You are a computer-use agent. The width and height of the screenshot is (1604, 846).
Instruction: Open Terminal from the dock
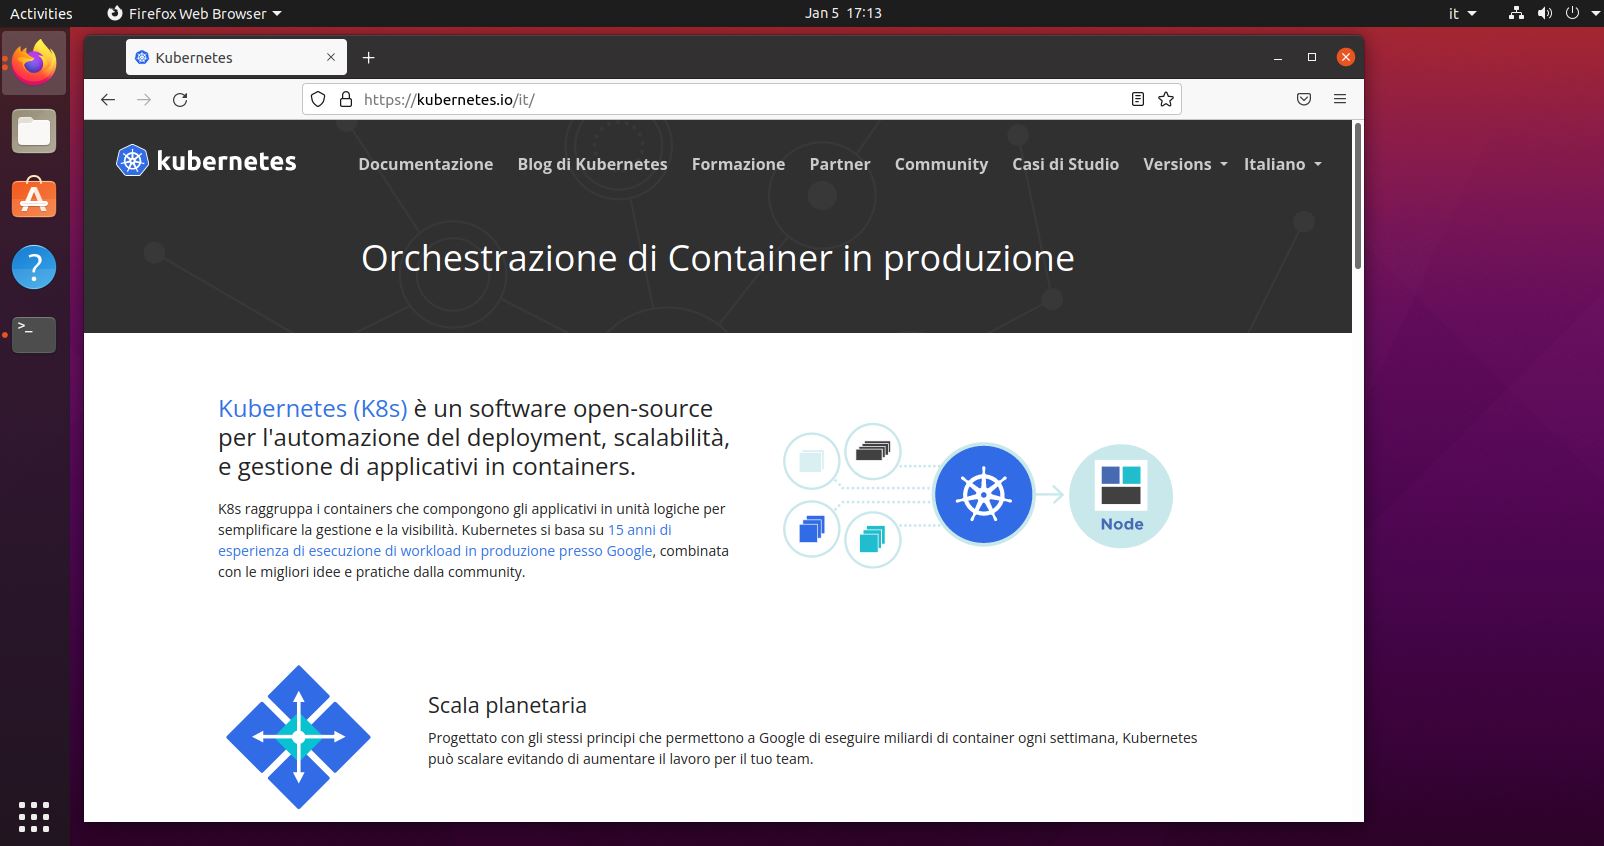pyautogui.click(x=34, y=335)
